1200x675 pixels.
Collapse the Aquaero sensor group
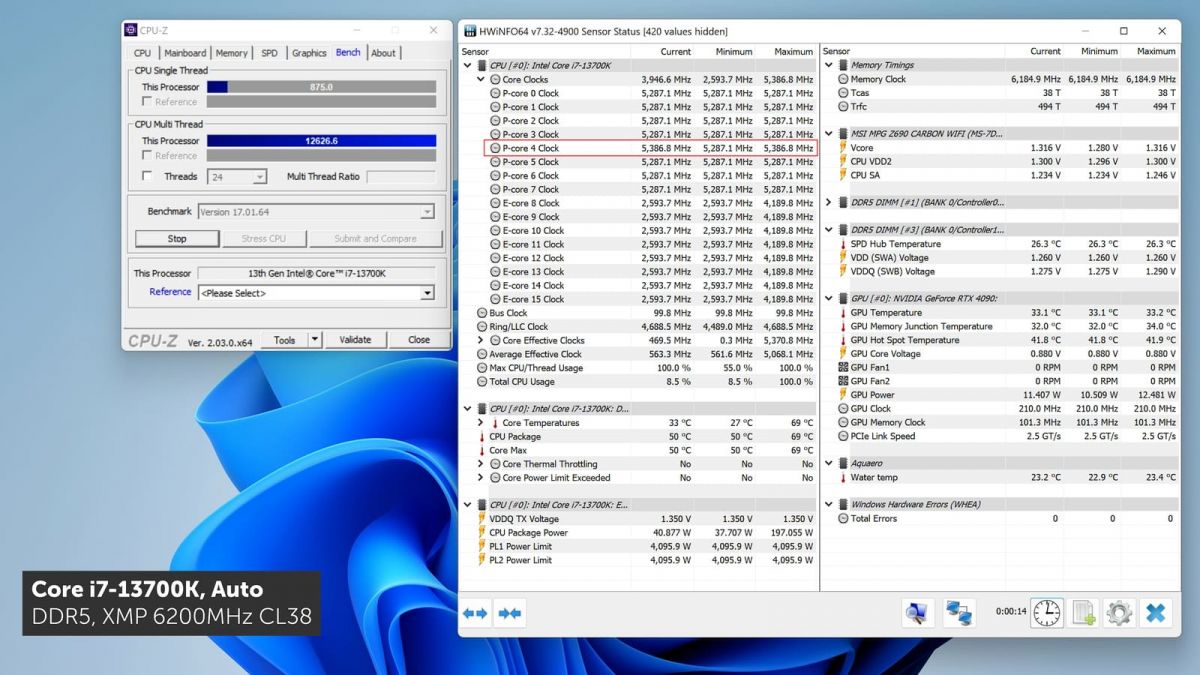(x=828, y=464)
